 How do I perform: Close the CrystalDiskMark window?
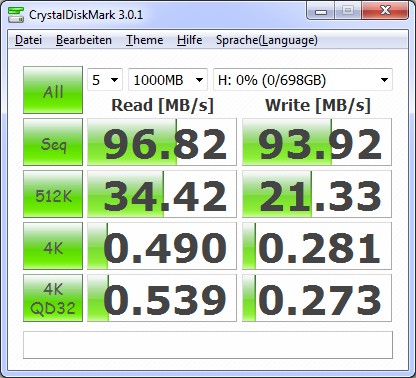(x=385, y=11)
